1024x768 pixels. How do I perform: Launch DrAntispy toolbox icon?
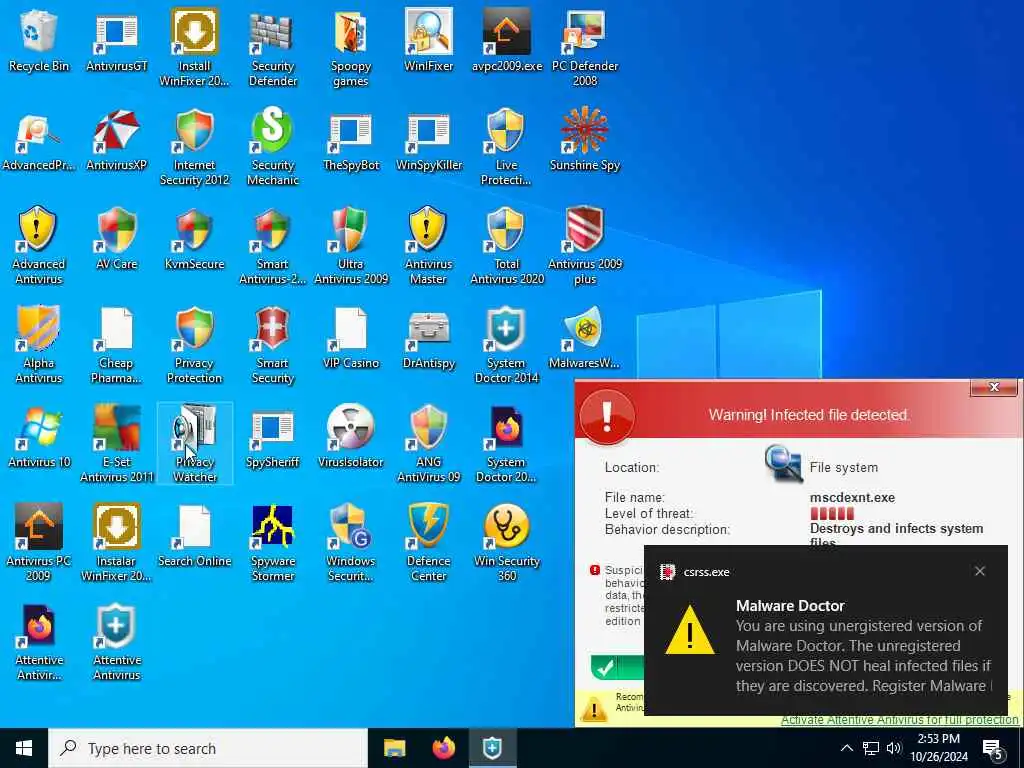pos(428,338)
